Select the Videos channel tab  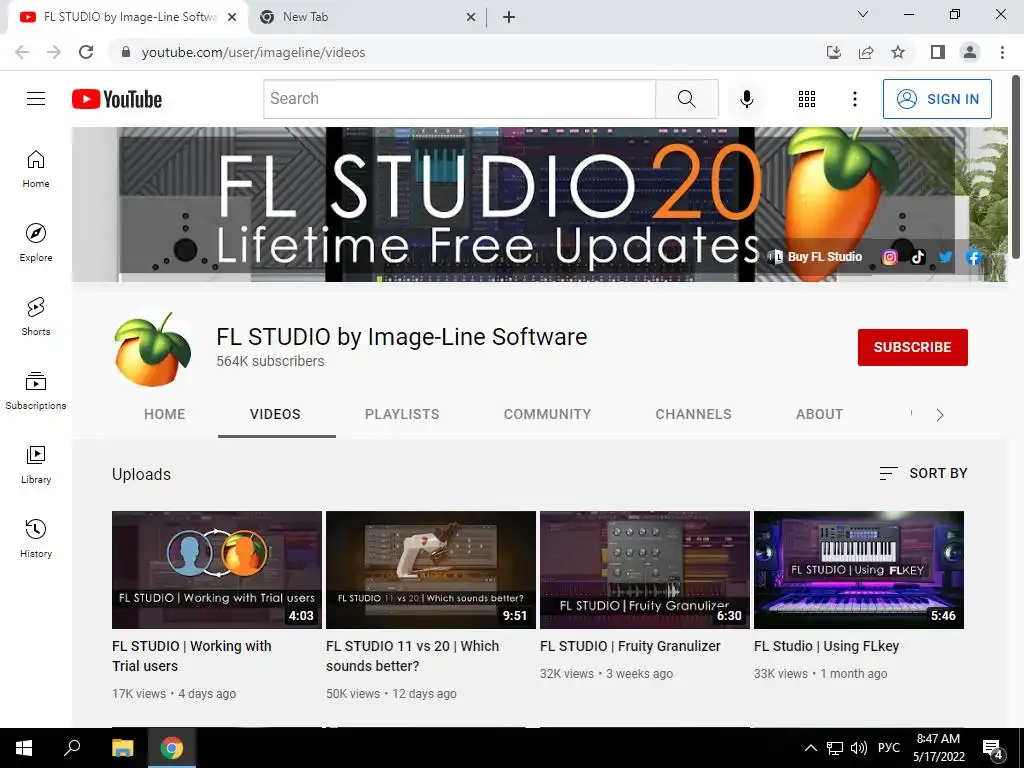(275, 414)
